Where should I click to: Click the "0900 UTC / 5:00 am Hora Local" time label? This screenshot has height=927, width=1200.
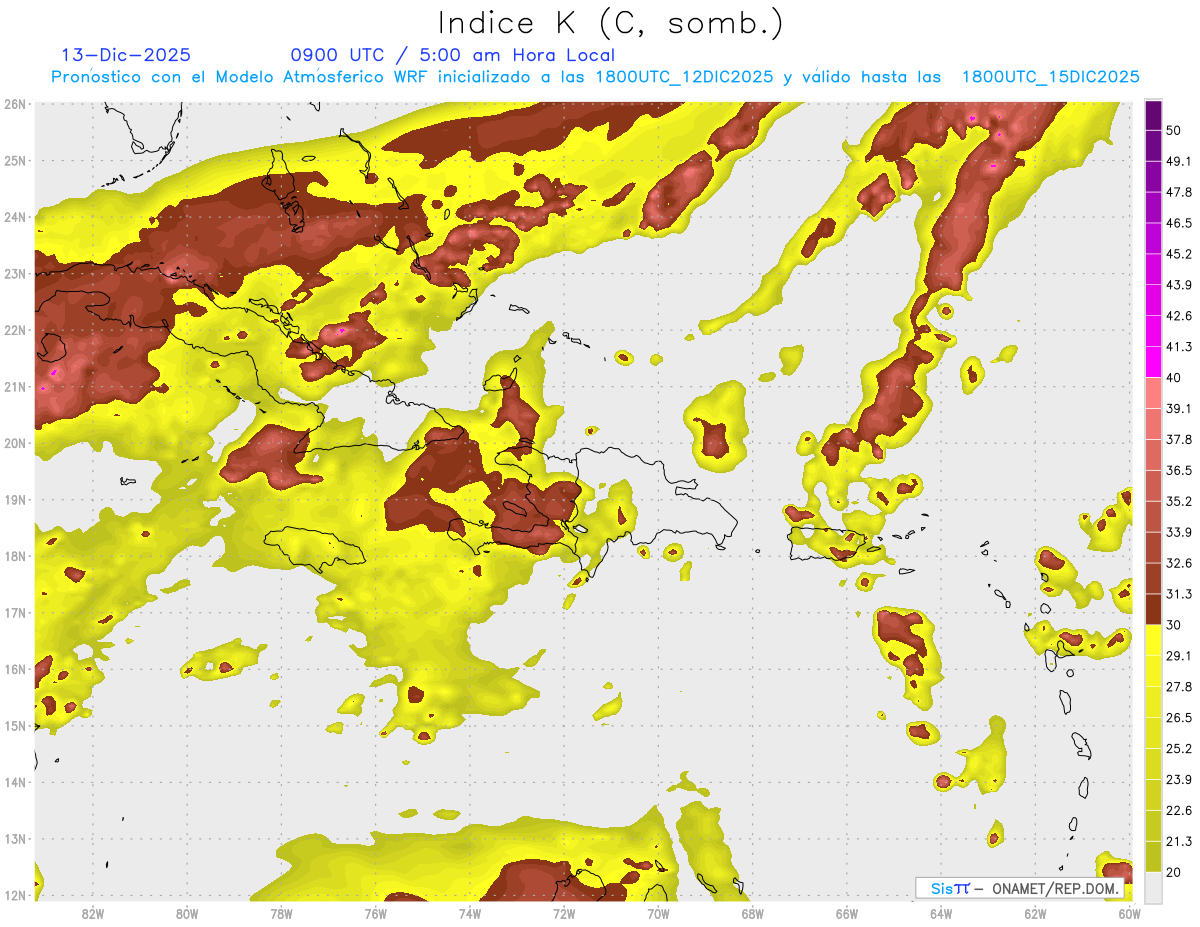pos(453,56)
